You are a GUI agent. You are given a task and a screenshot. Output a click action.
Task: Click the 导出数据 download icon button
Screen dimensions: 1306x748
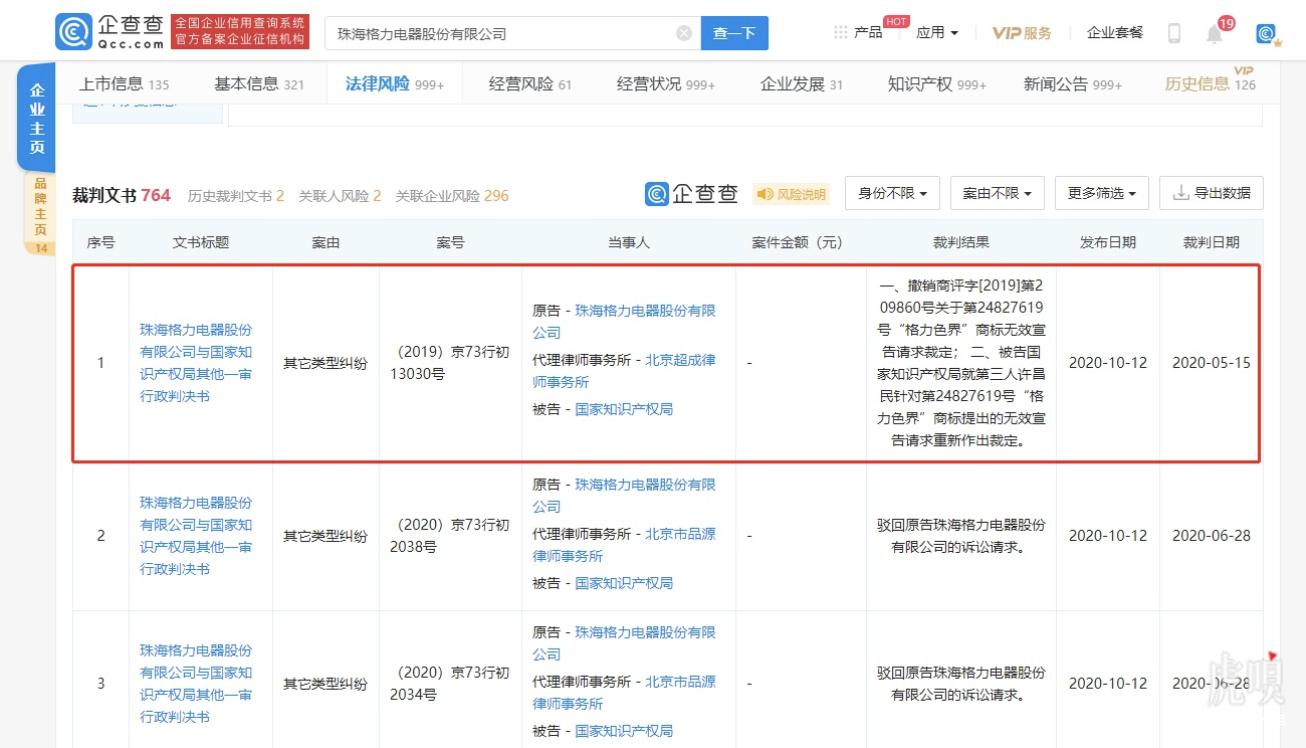click(x=1211, y=193)
